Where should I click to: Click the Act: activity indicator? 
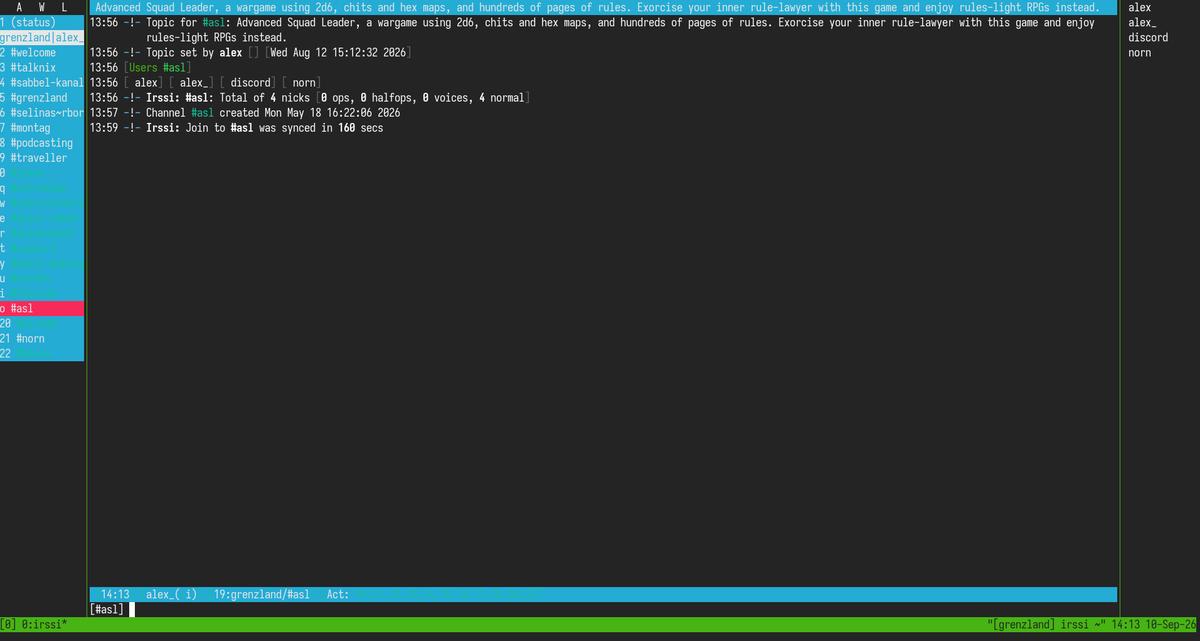(x=338, y=594)
